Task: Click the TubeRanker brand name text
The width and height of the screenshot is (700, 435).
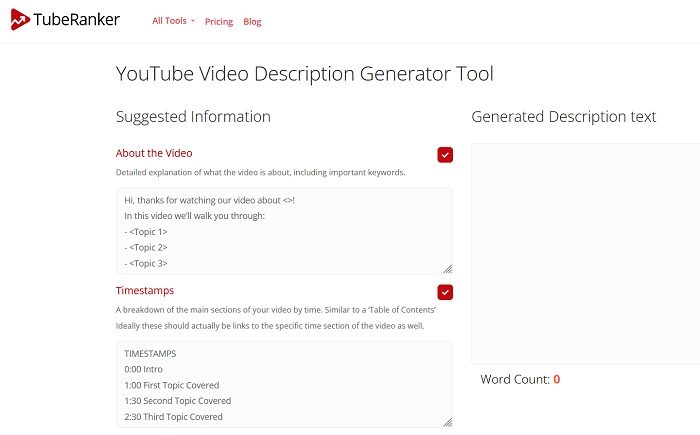Action: point(76,20)
